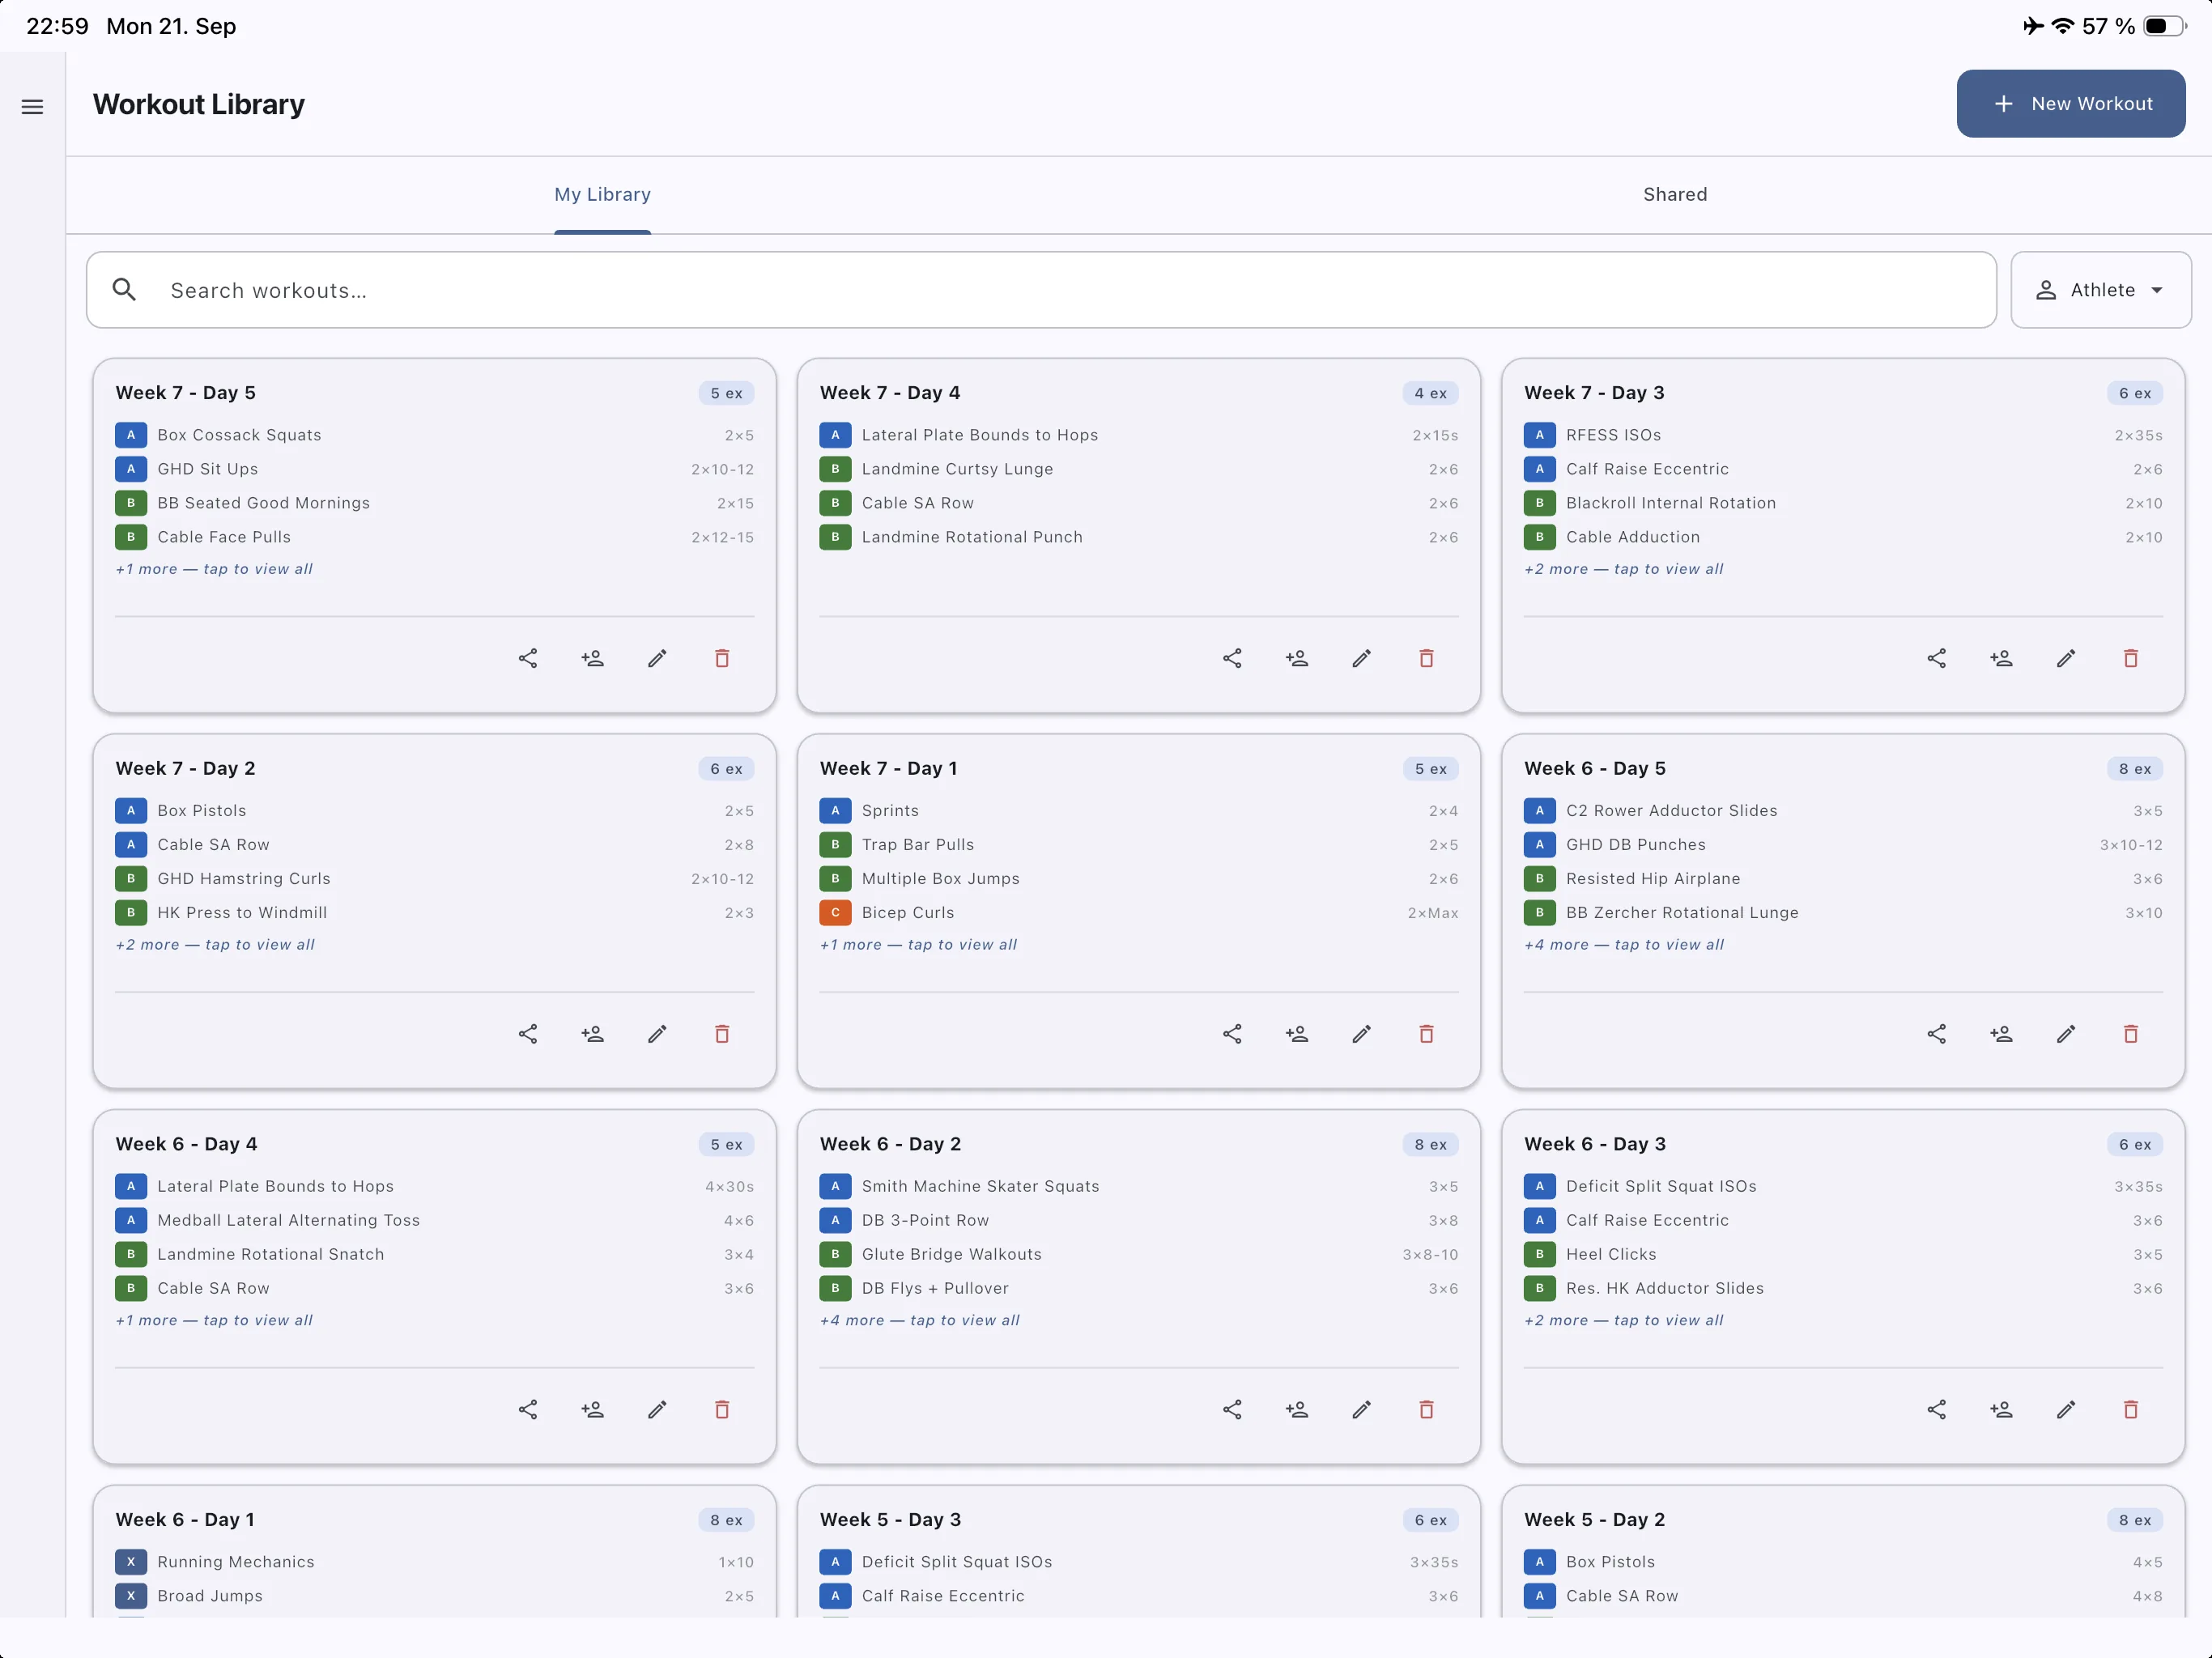The image size is (2212, 1658).
Task: Click the 4 ex badge on Week 7 - Day 4
Action: click(1430, 393)
